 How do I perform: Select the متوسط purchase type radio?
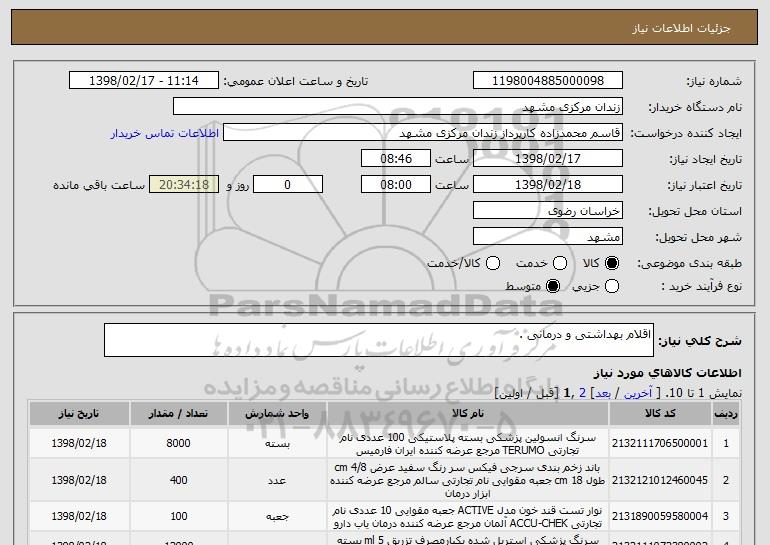point(553,286)
